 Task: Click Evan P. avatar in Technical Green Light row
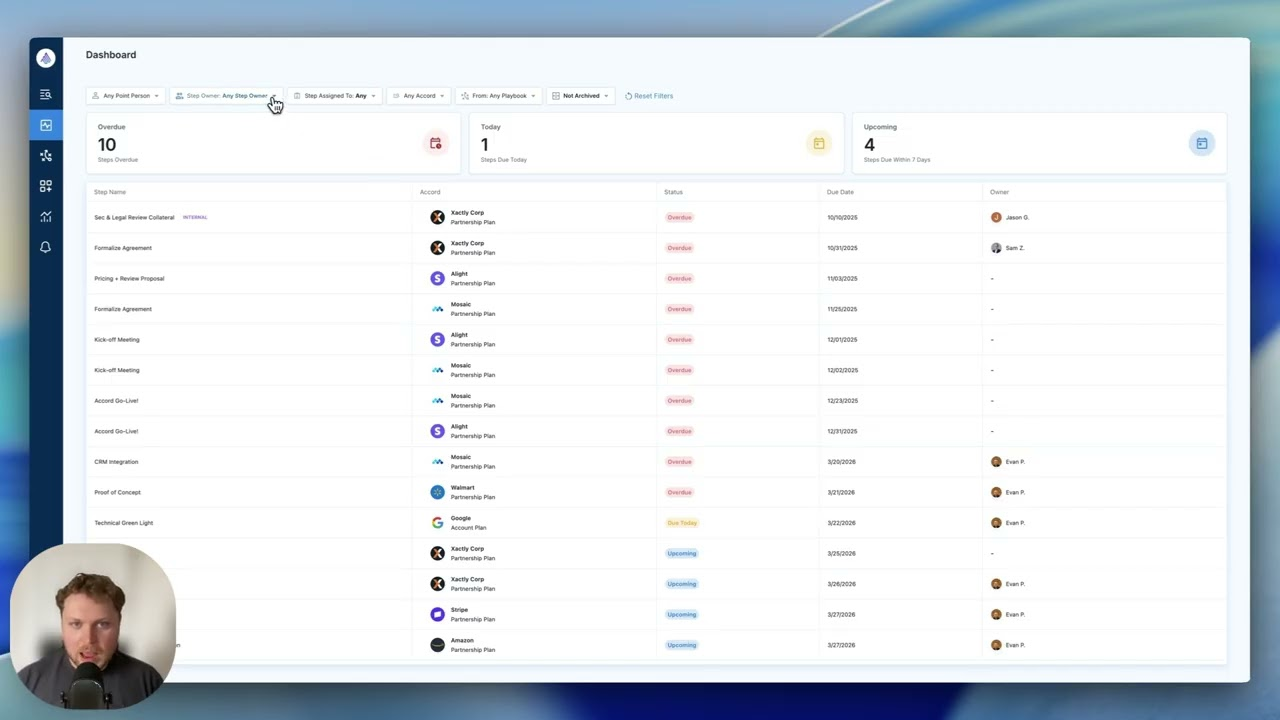(x=996, y=523)
